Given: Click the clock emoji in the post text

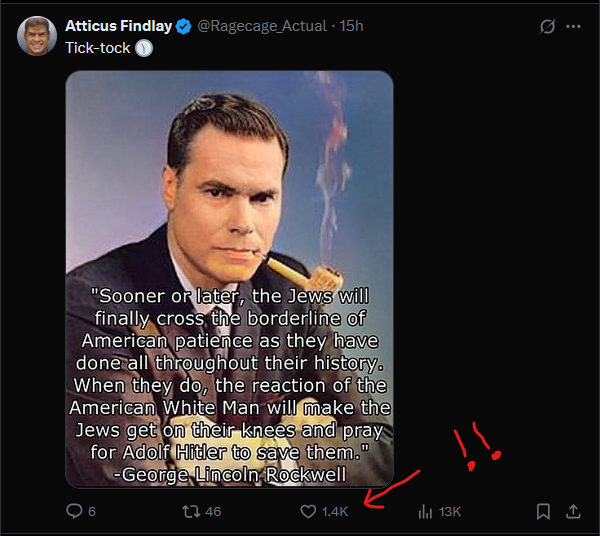Looking at the screenshot, I should click(144, 47).
